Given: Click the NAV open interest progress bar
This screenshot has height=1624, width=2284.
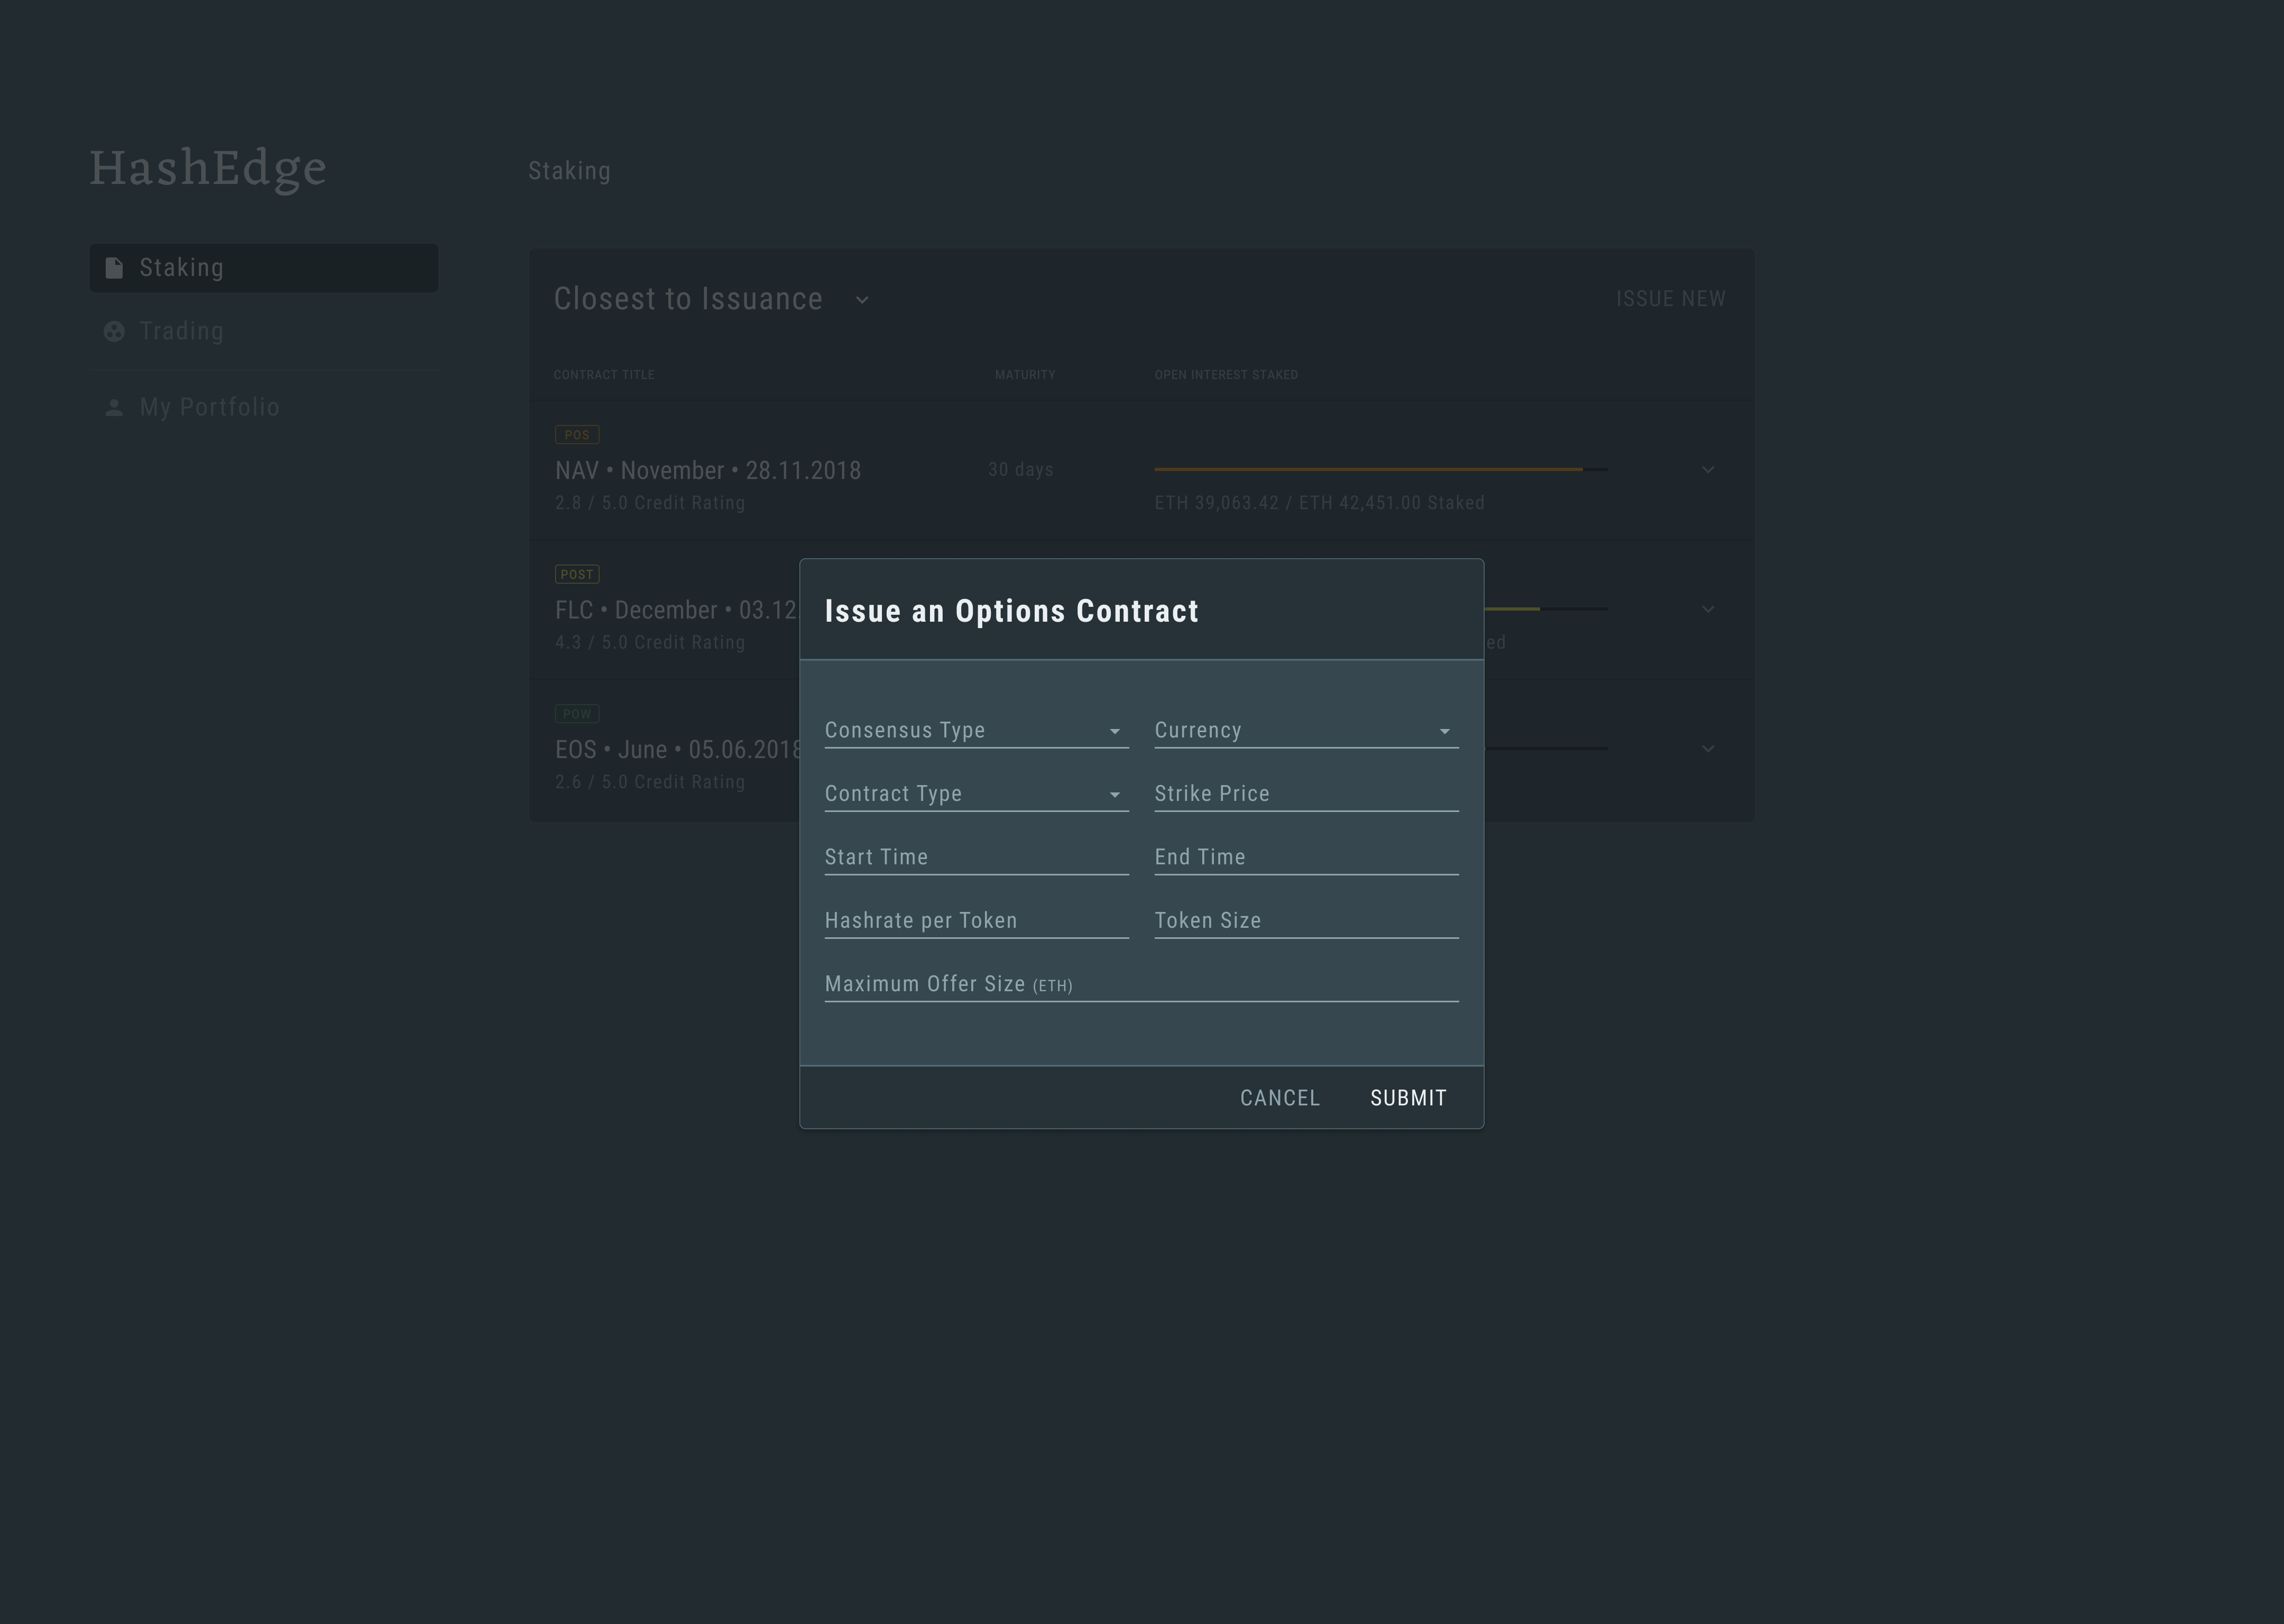Looking at the screenshot, I should pos(1380,469).
